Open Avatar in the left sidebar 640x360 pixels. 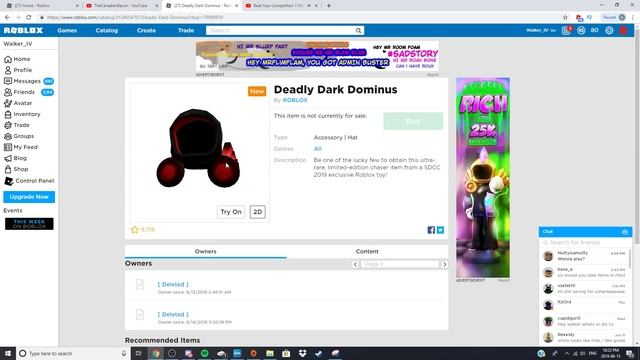[x=18, y=103]
